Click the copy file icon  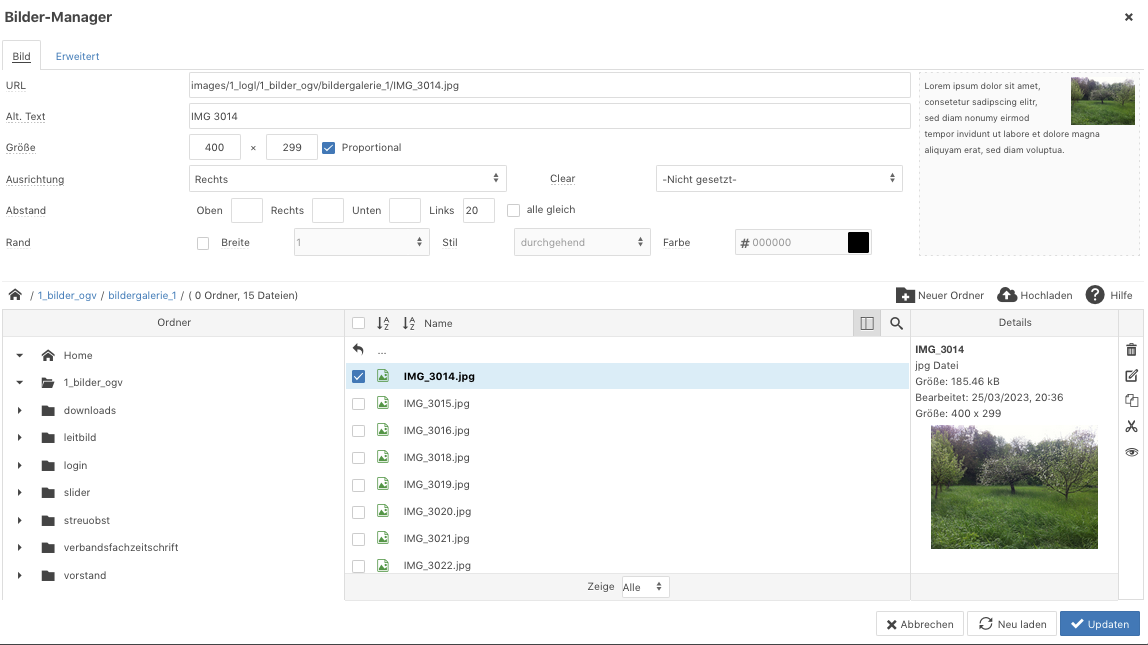(x=1131, y=401)
